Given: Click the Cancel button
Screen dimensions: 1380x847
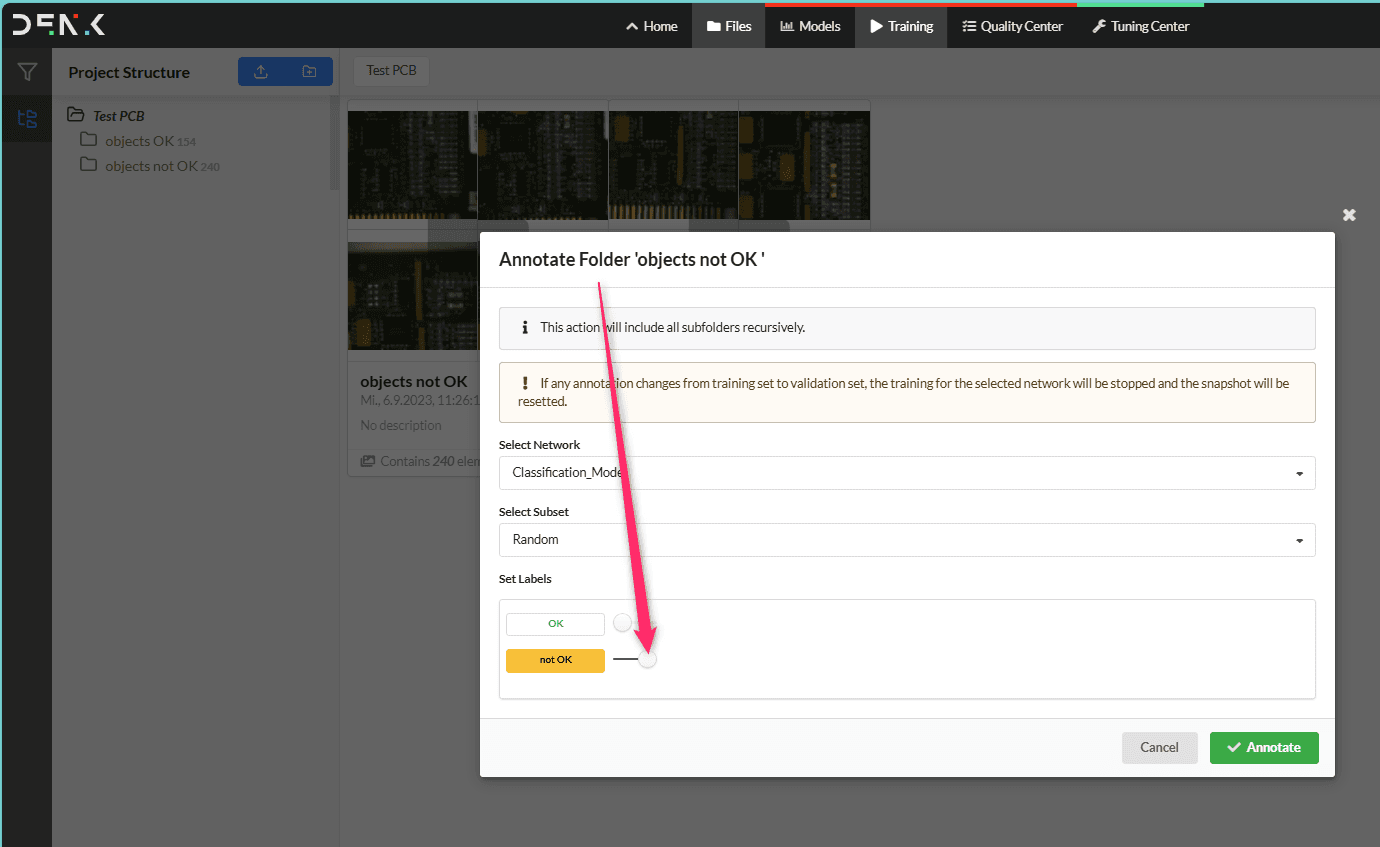Looking at the screenshot, I should (x=1159, y=748).
